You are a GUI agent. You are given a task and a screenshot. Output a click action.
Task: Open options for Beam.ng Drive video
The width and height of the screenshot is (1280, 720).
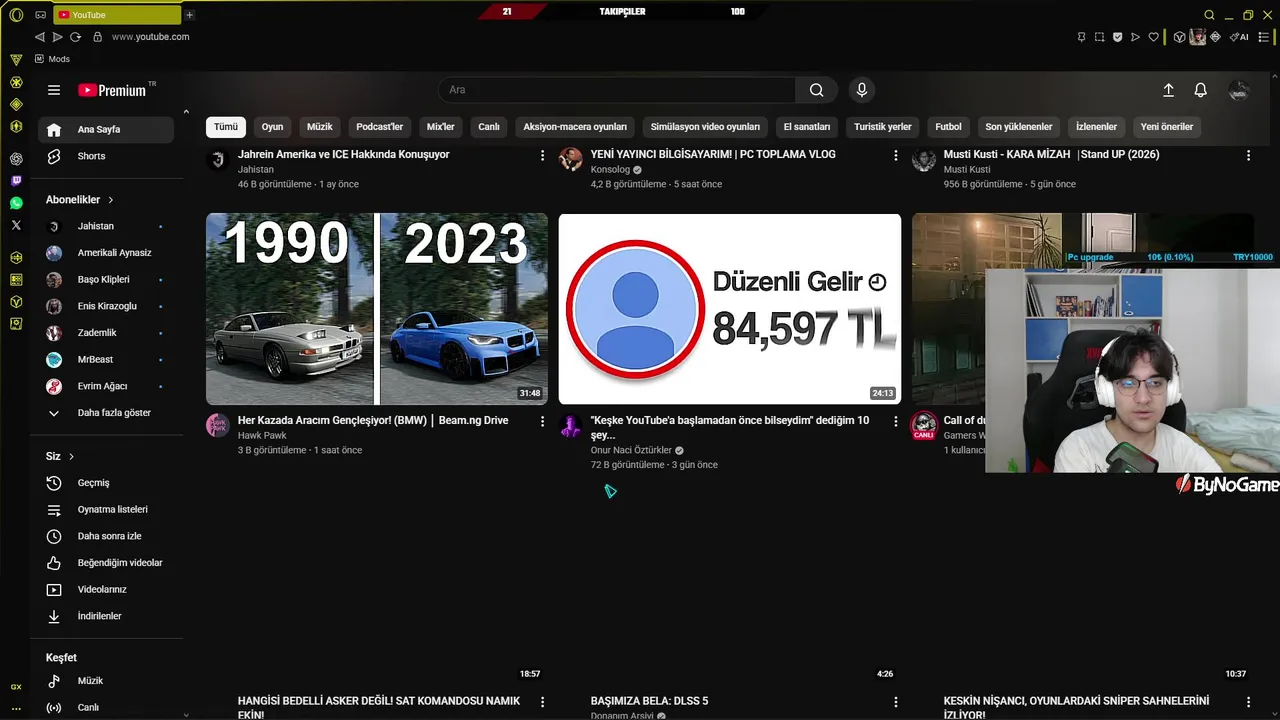click(543, 421)
